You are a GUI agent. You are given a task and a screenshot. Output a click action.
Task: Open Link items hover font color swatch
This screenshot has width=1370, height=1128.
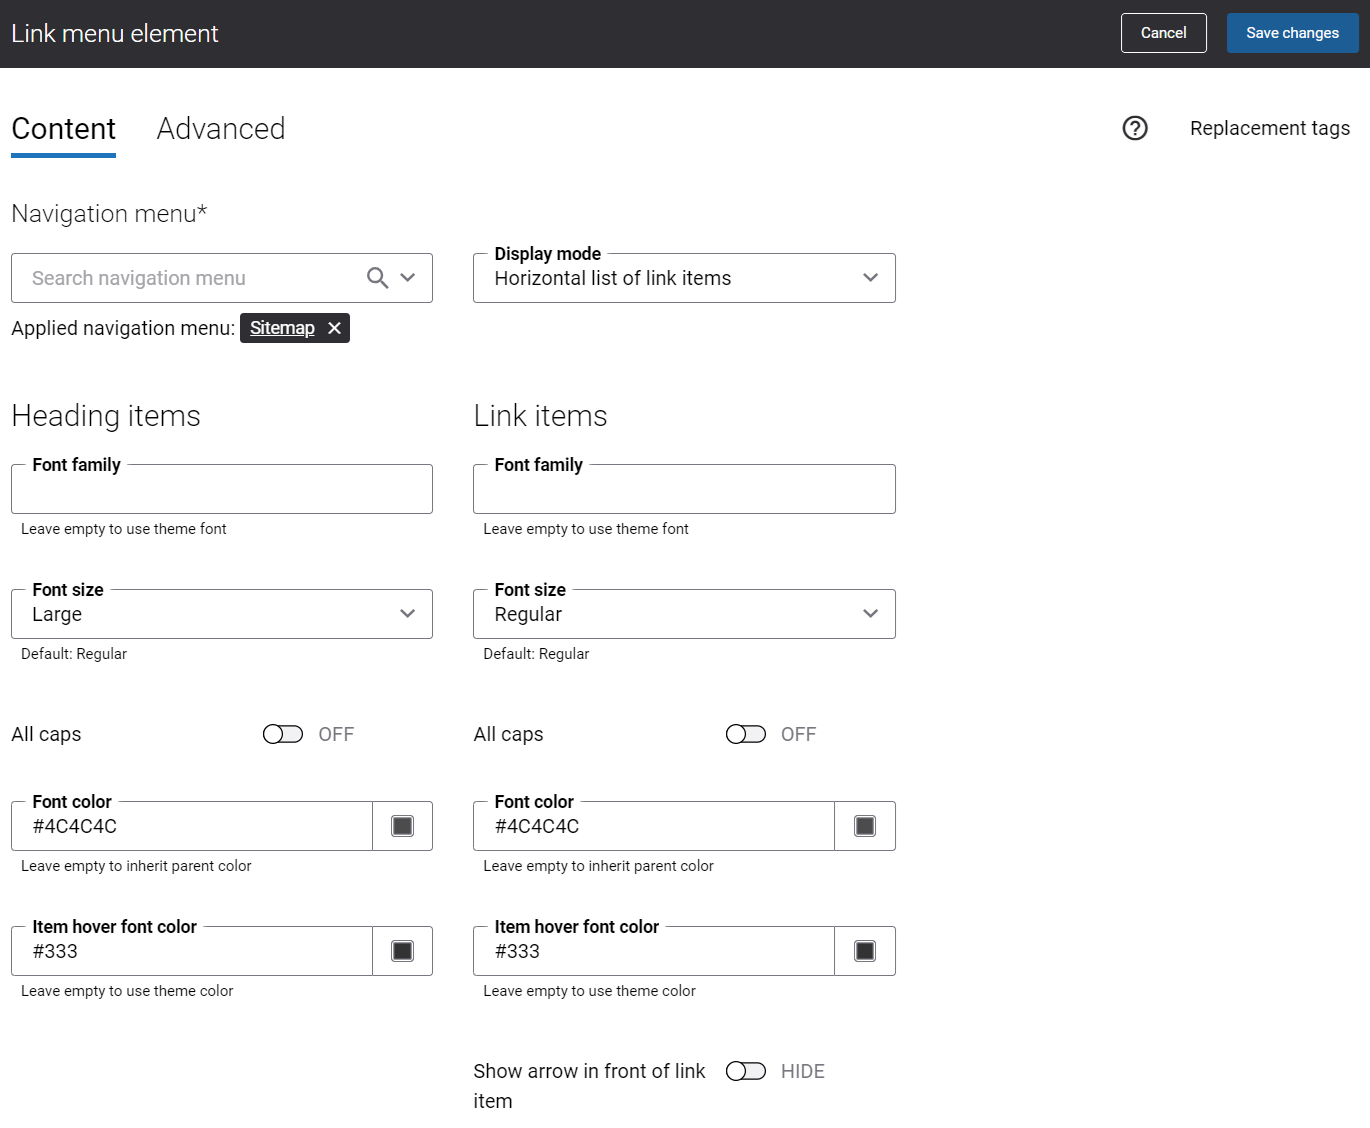(865, 951)
